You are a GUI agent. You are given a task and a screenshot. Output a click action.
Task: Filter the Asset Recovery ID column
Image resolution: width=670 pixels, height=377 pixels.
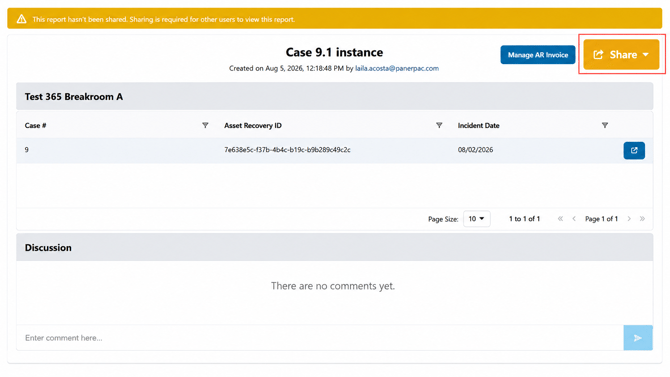pos(439,125)
